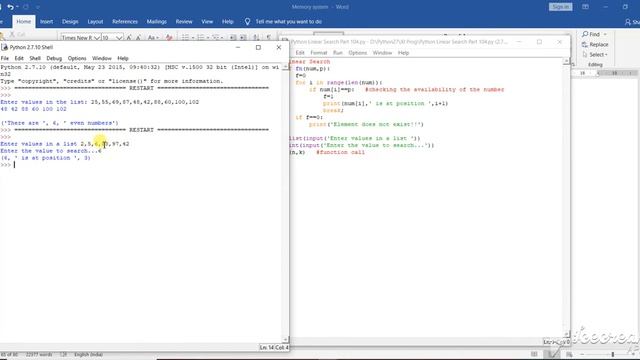Open the Review ribbon tab
The image size is (640, 360).
[x=184, y=22]
